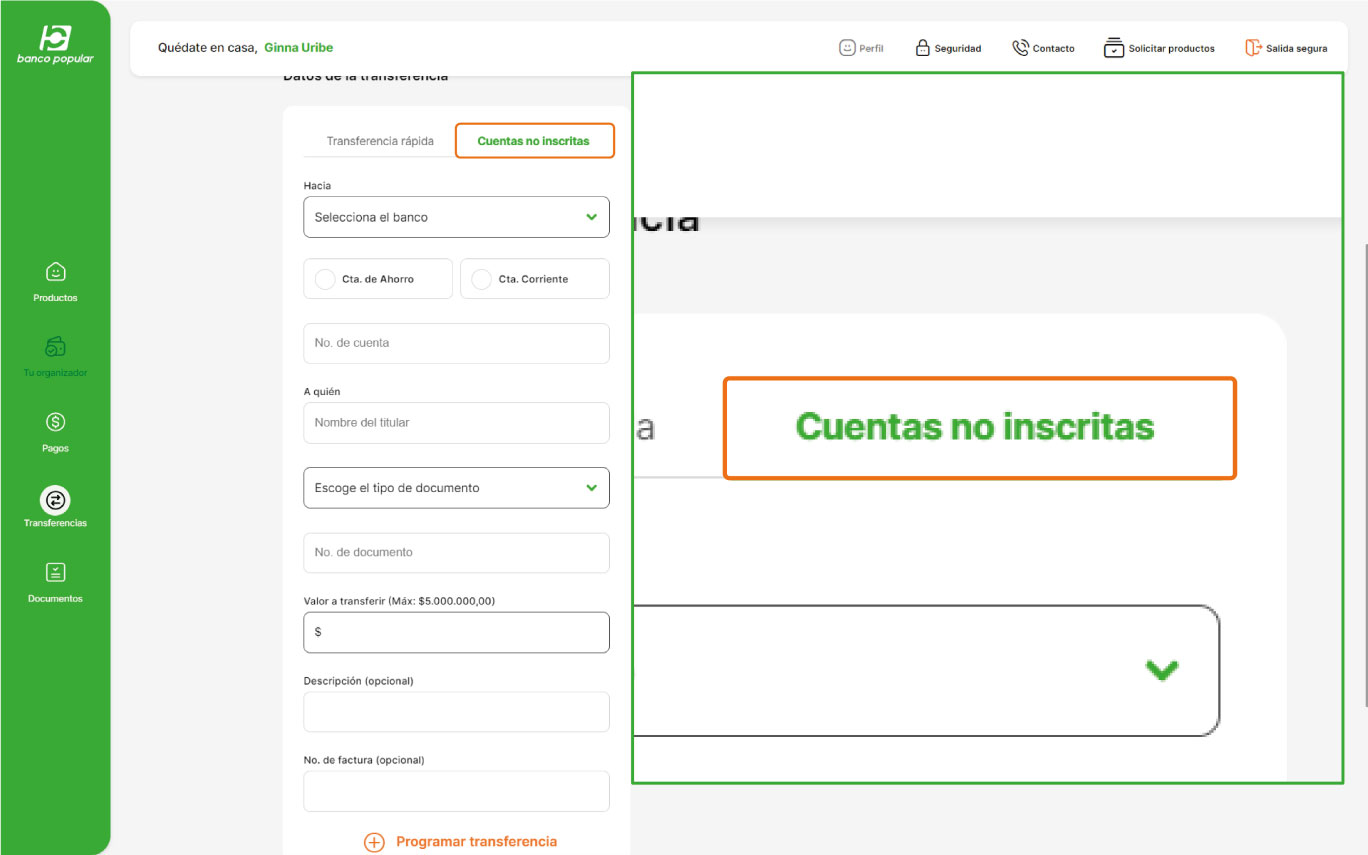The image size is (1368, 855).
Task: Click Programar transferencia
Action: tap(460, 841)
